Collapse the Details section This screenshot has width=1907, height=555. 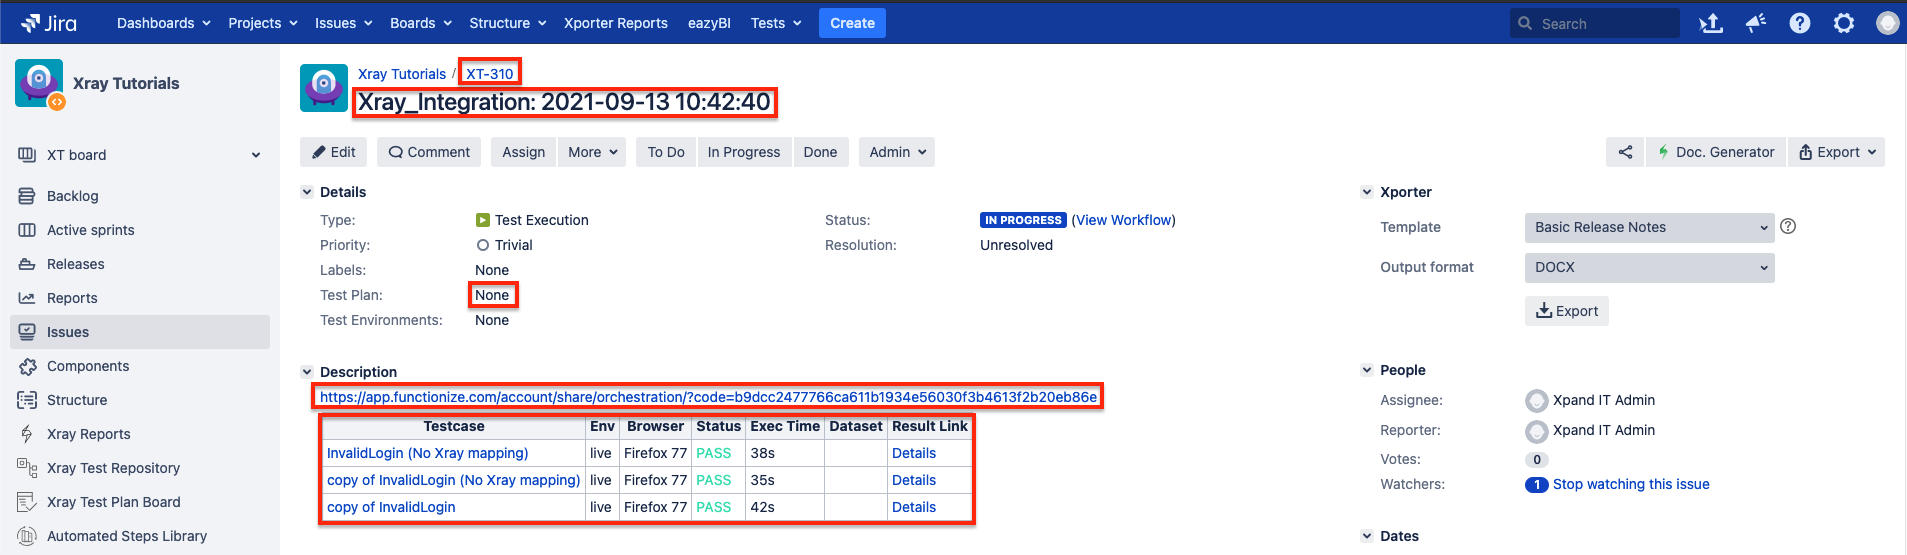coord(307,192)
